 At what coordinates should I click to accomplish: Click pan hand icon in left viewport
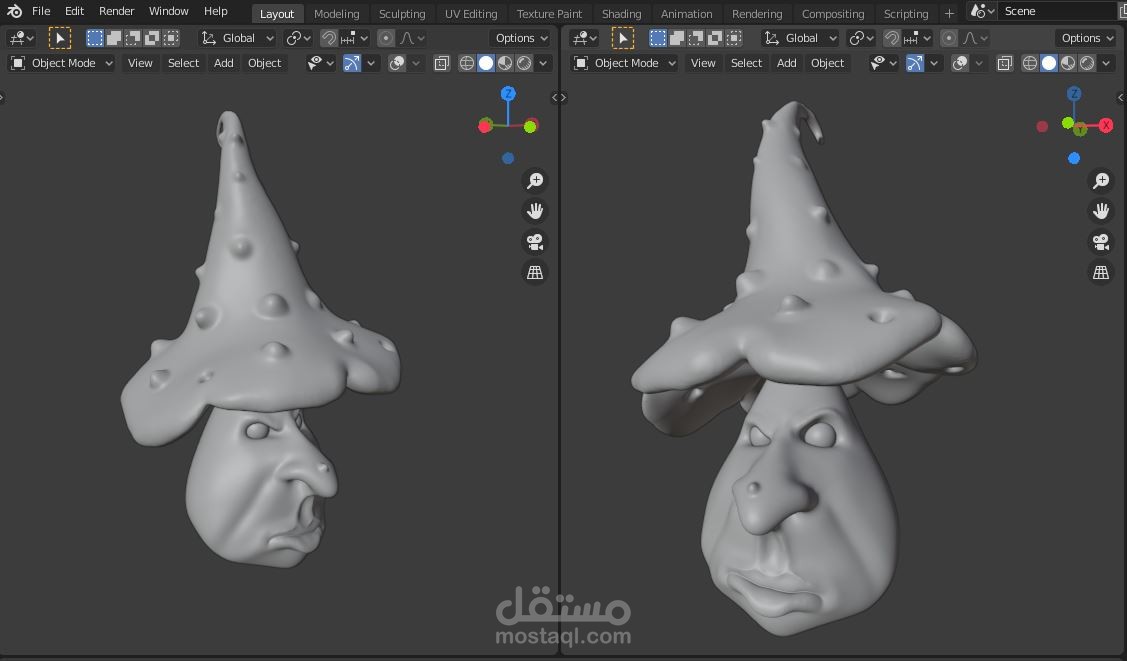[535, 211]
